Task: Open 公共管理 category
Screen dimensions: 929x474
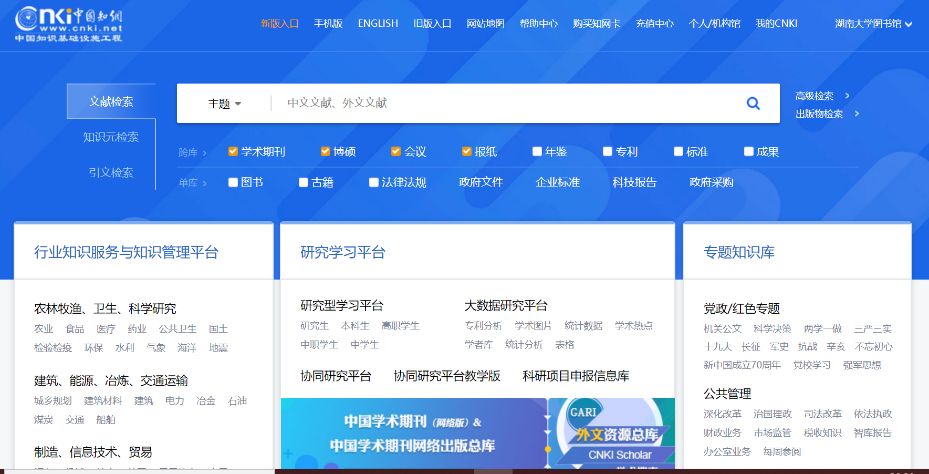Action: tap(727, 394)
